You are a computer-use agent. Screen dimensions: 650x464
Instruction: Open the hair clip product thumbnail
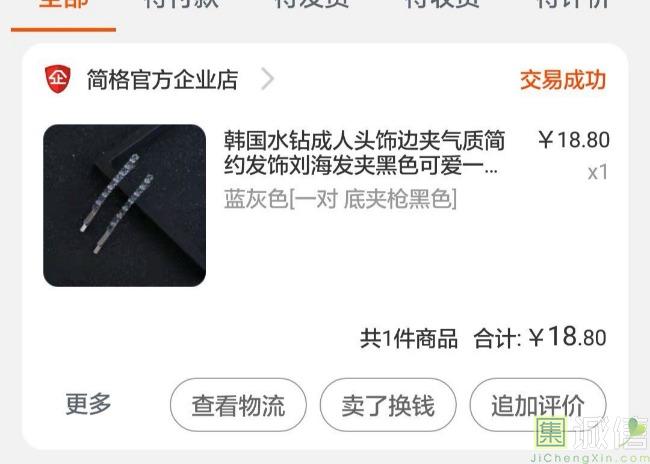point(124,205)
